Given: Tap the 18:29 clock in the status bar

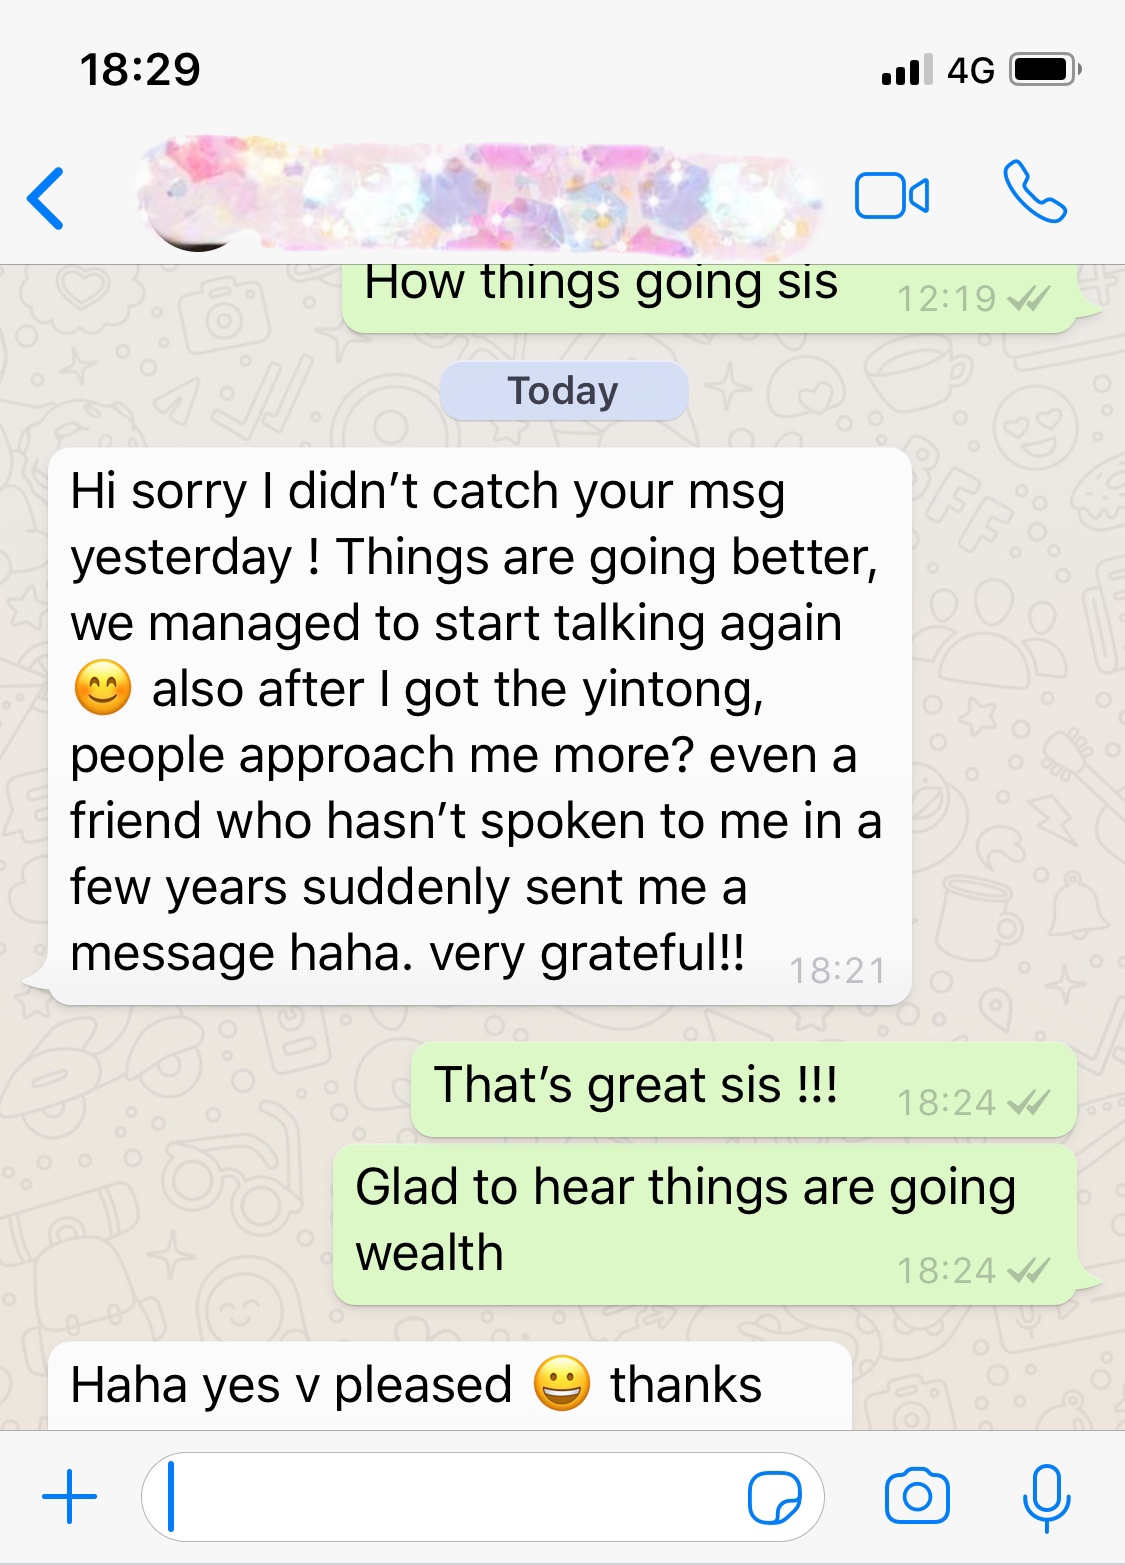Looking at the screenshot, I should coord(140,70).
